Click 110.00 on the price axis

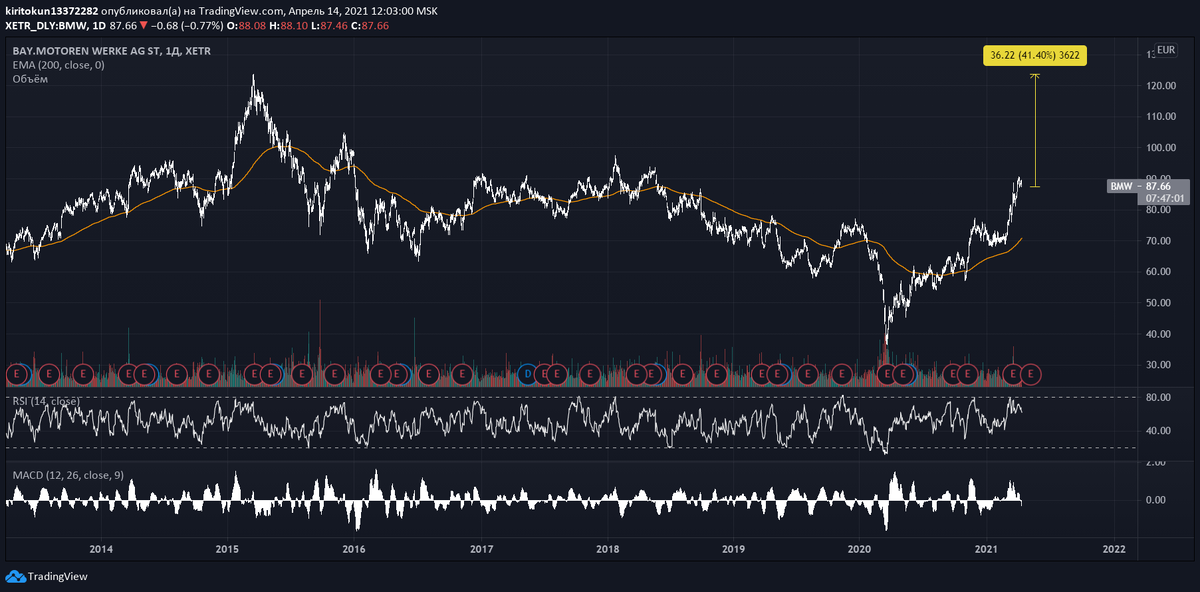1159,117
